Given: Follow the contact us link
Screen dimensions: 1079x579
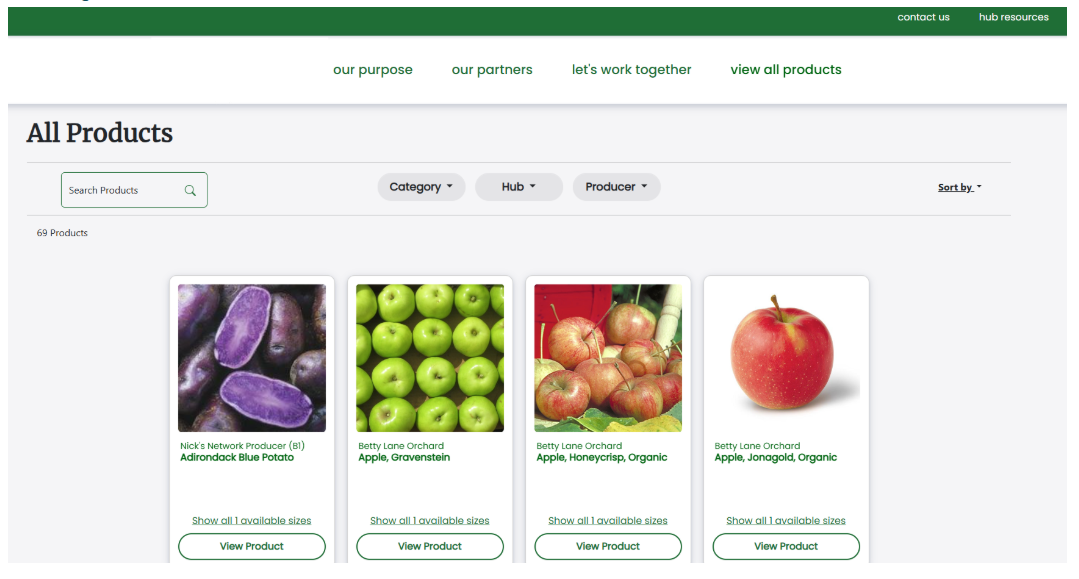Looking at the screenshot, I should pyautogui.click(x=923, y=17).
